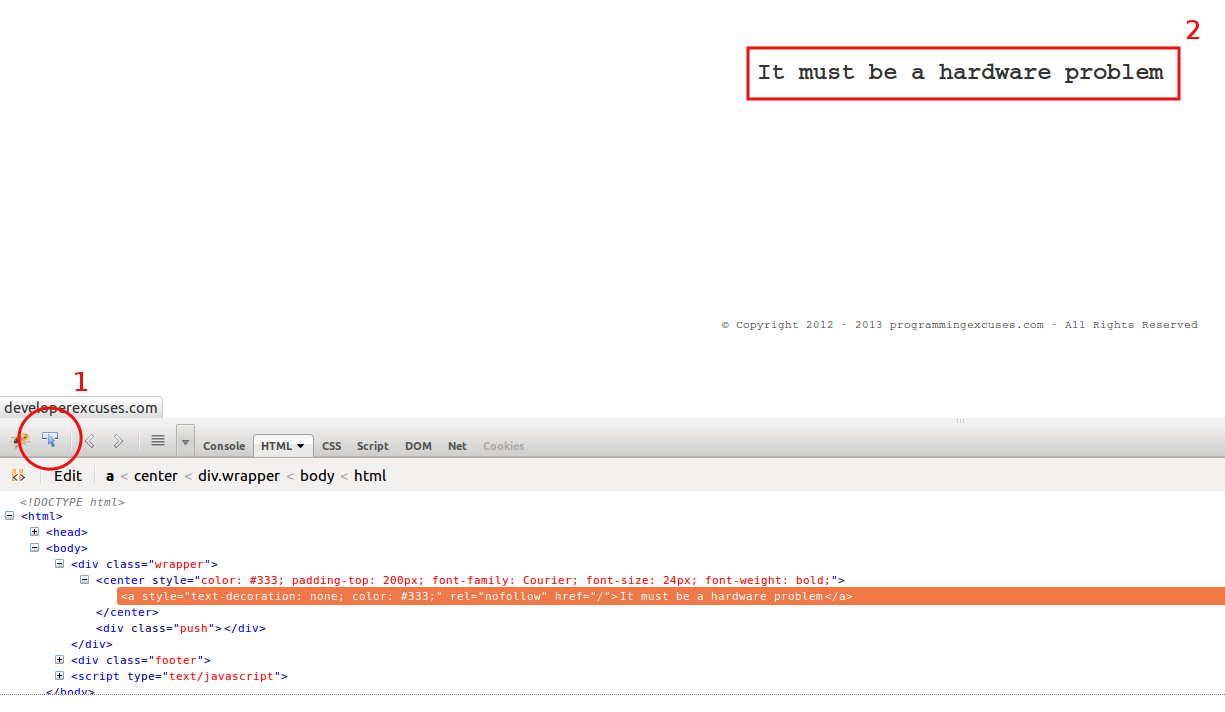Expand the div footer node

[60, 660]
